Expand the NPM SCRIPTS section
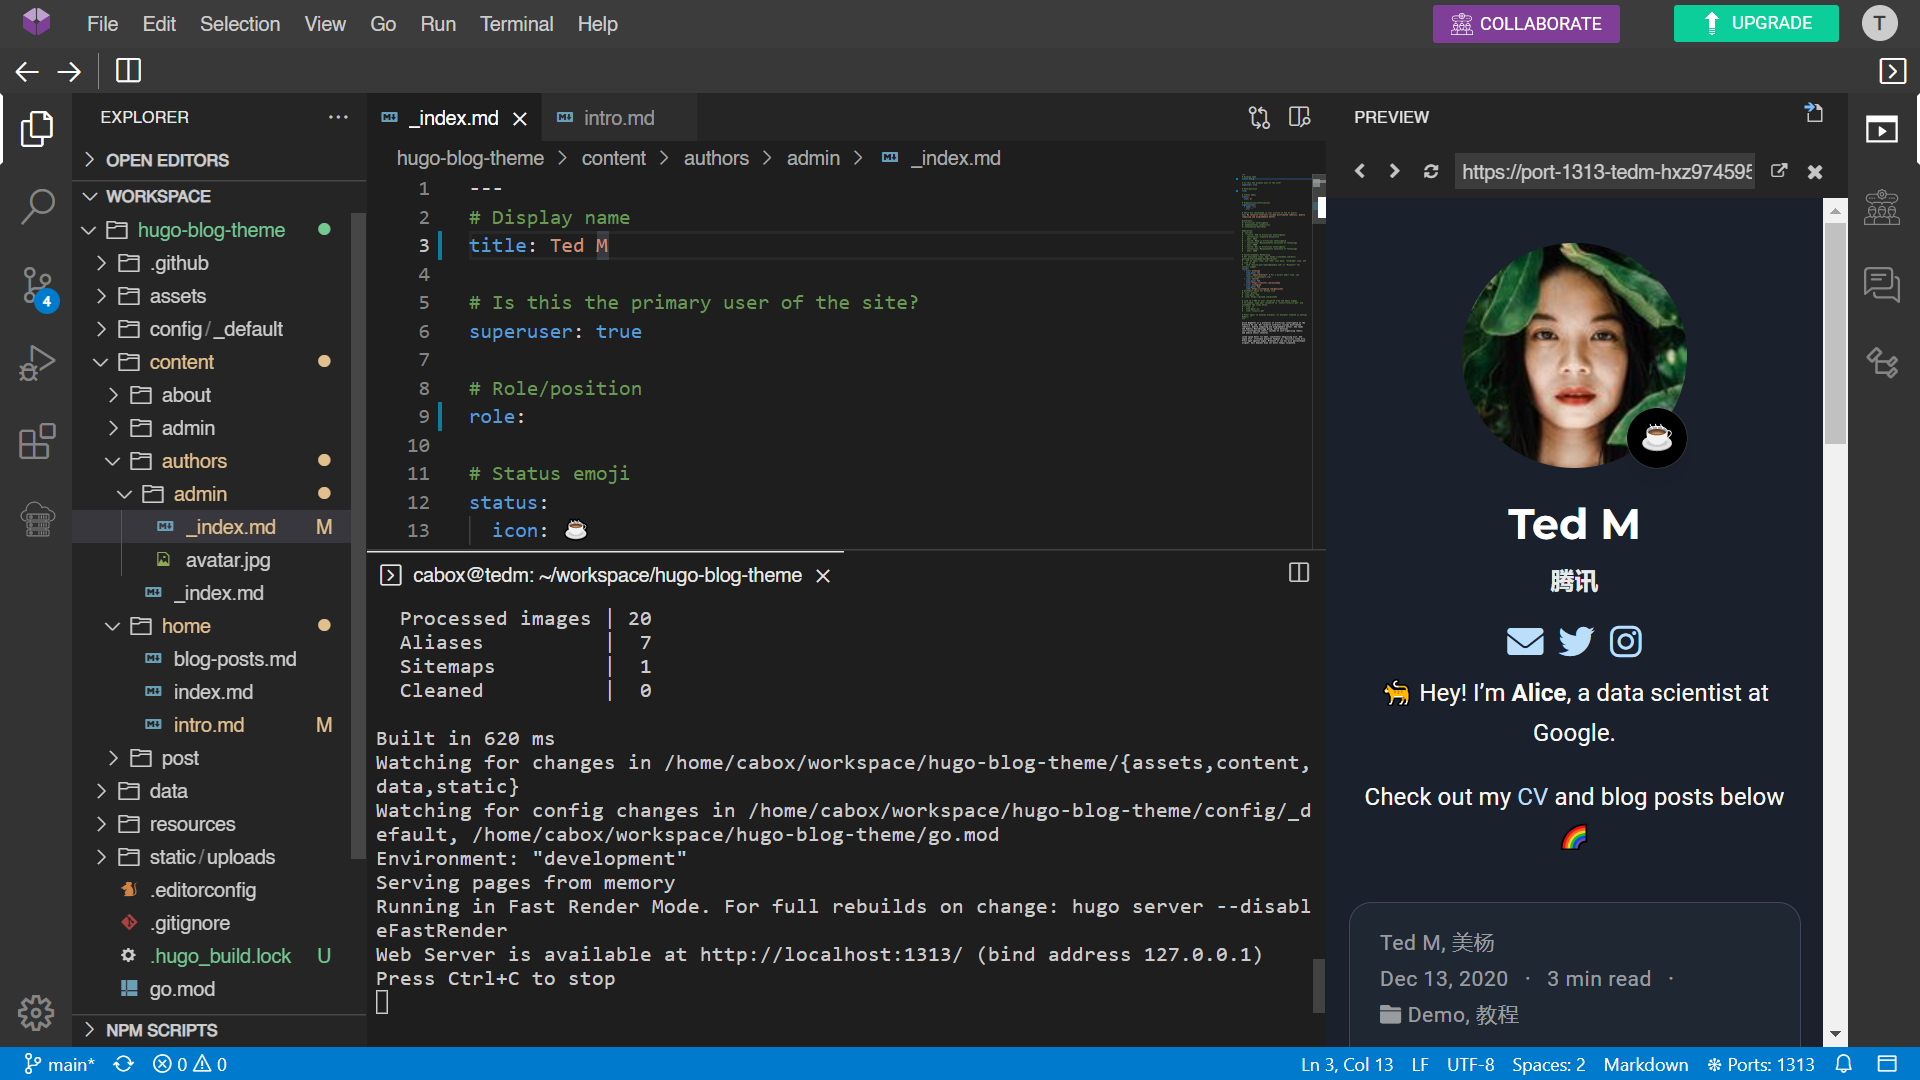 click(x=161, y=1030)
